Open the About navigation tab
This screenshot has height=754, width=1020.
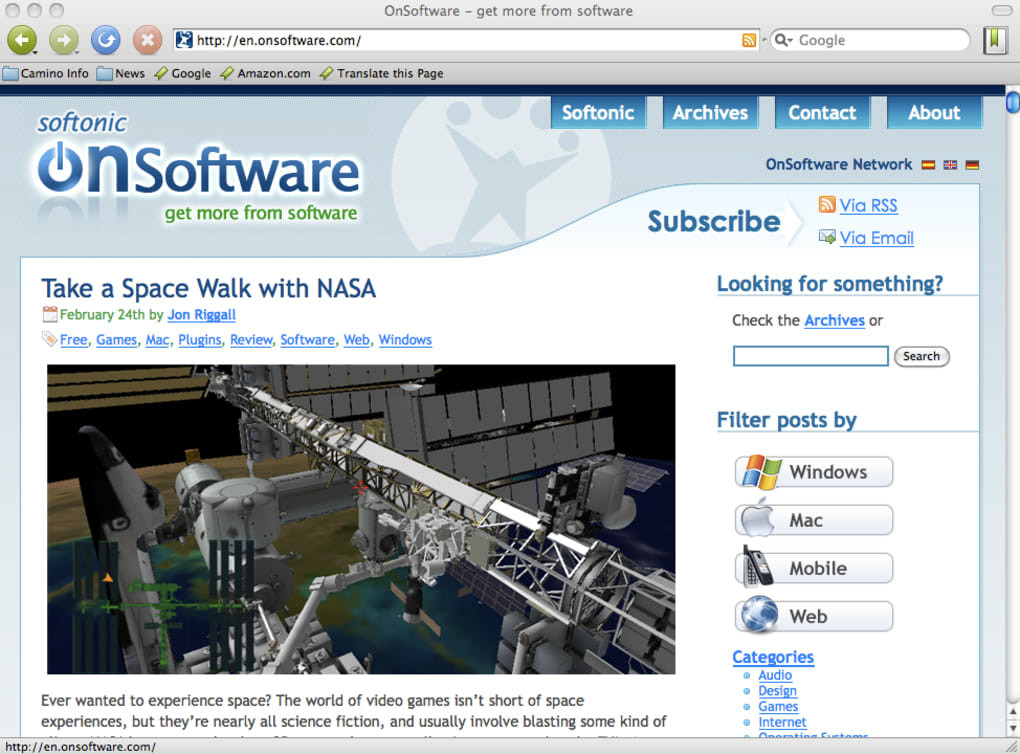[934, 113]
